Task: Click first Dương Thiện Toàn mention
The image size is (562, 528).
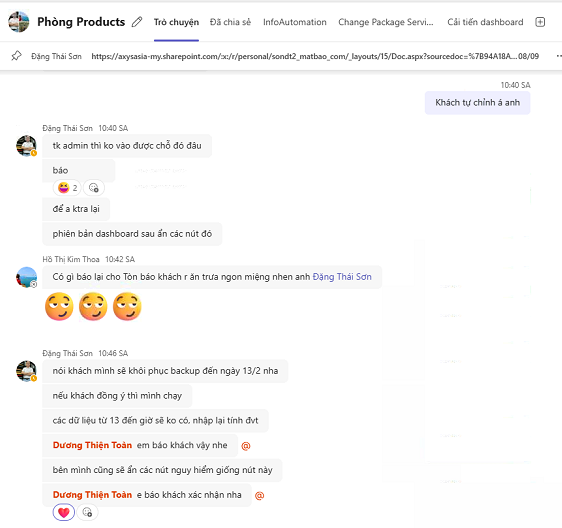Action: tap(92, 445)
